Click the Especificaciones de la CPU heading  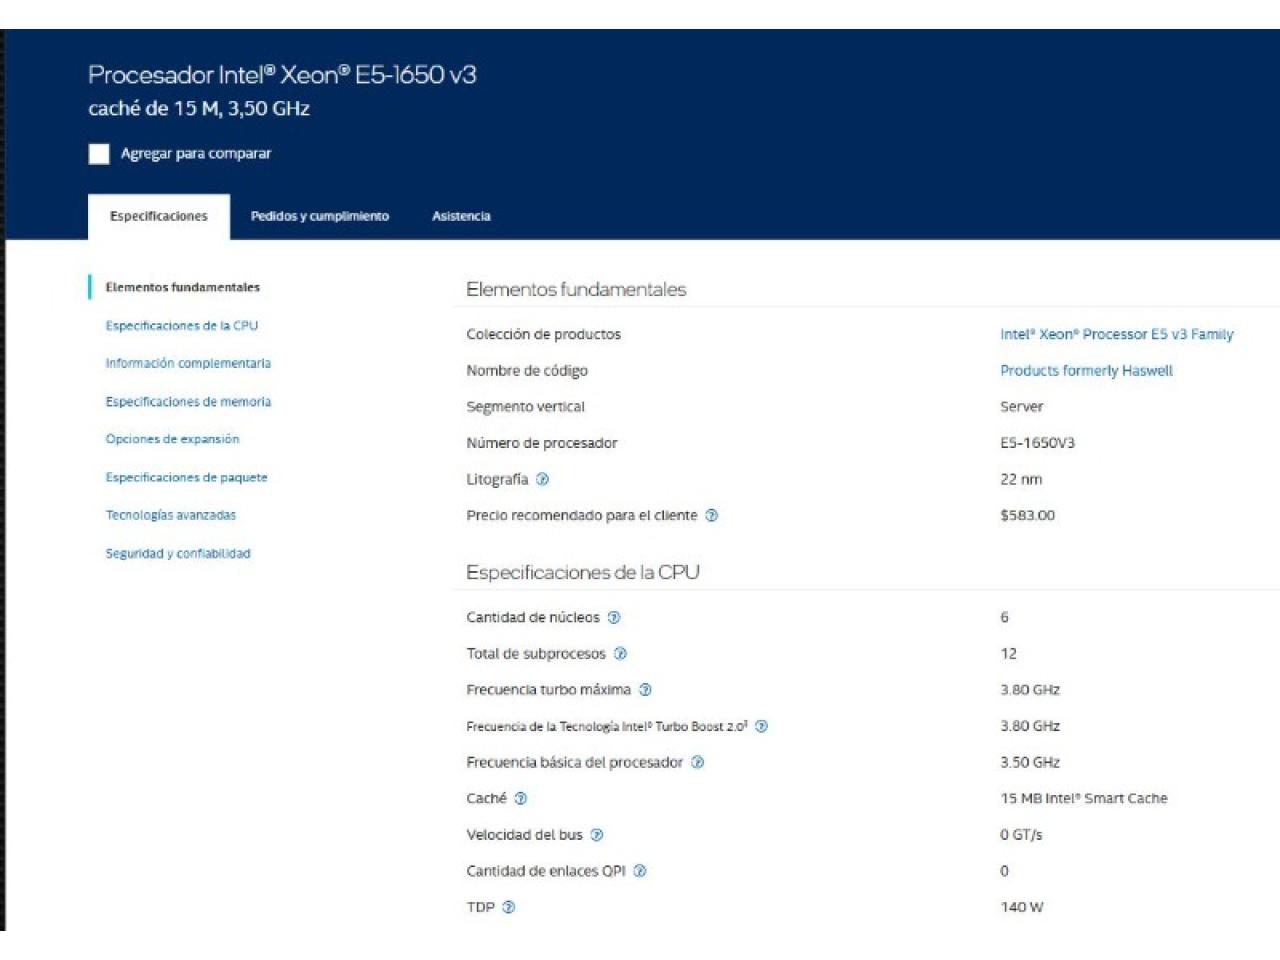coord(583,572)
